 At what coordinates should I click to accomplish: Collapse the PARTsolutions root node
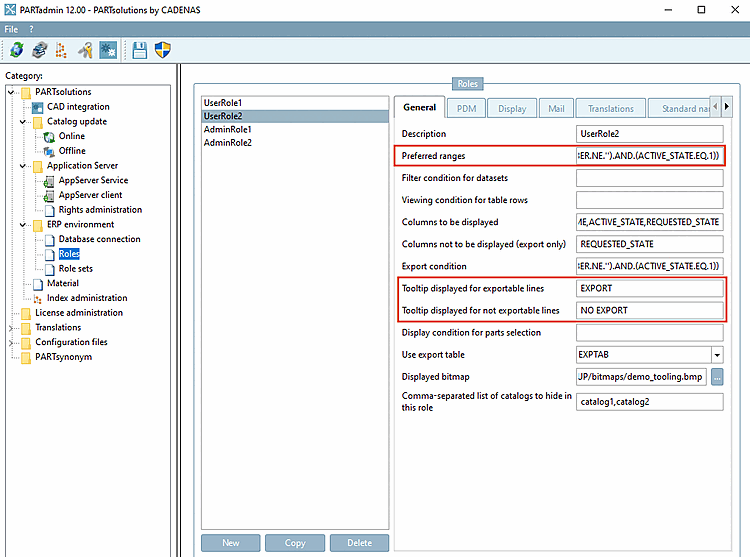[x=11, y=92]
